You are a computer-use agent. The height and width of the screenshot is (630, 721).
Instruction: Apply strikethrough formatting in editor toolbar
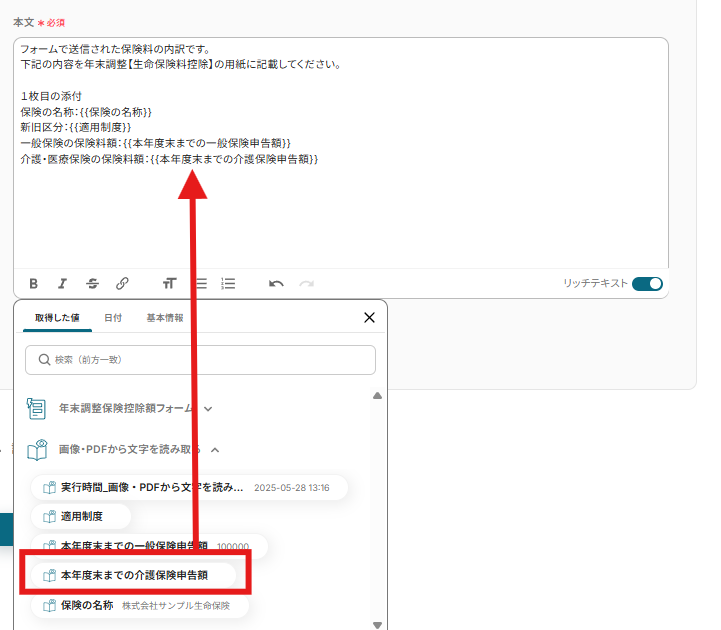[x=92, y=284]
